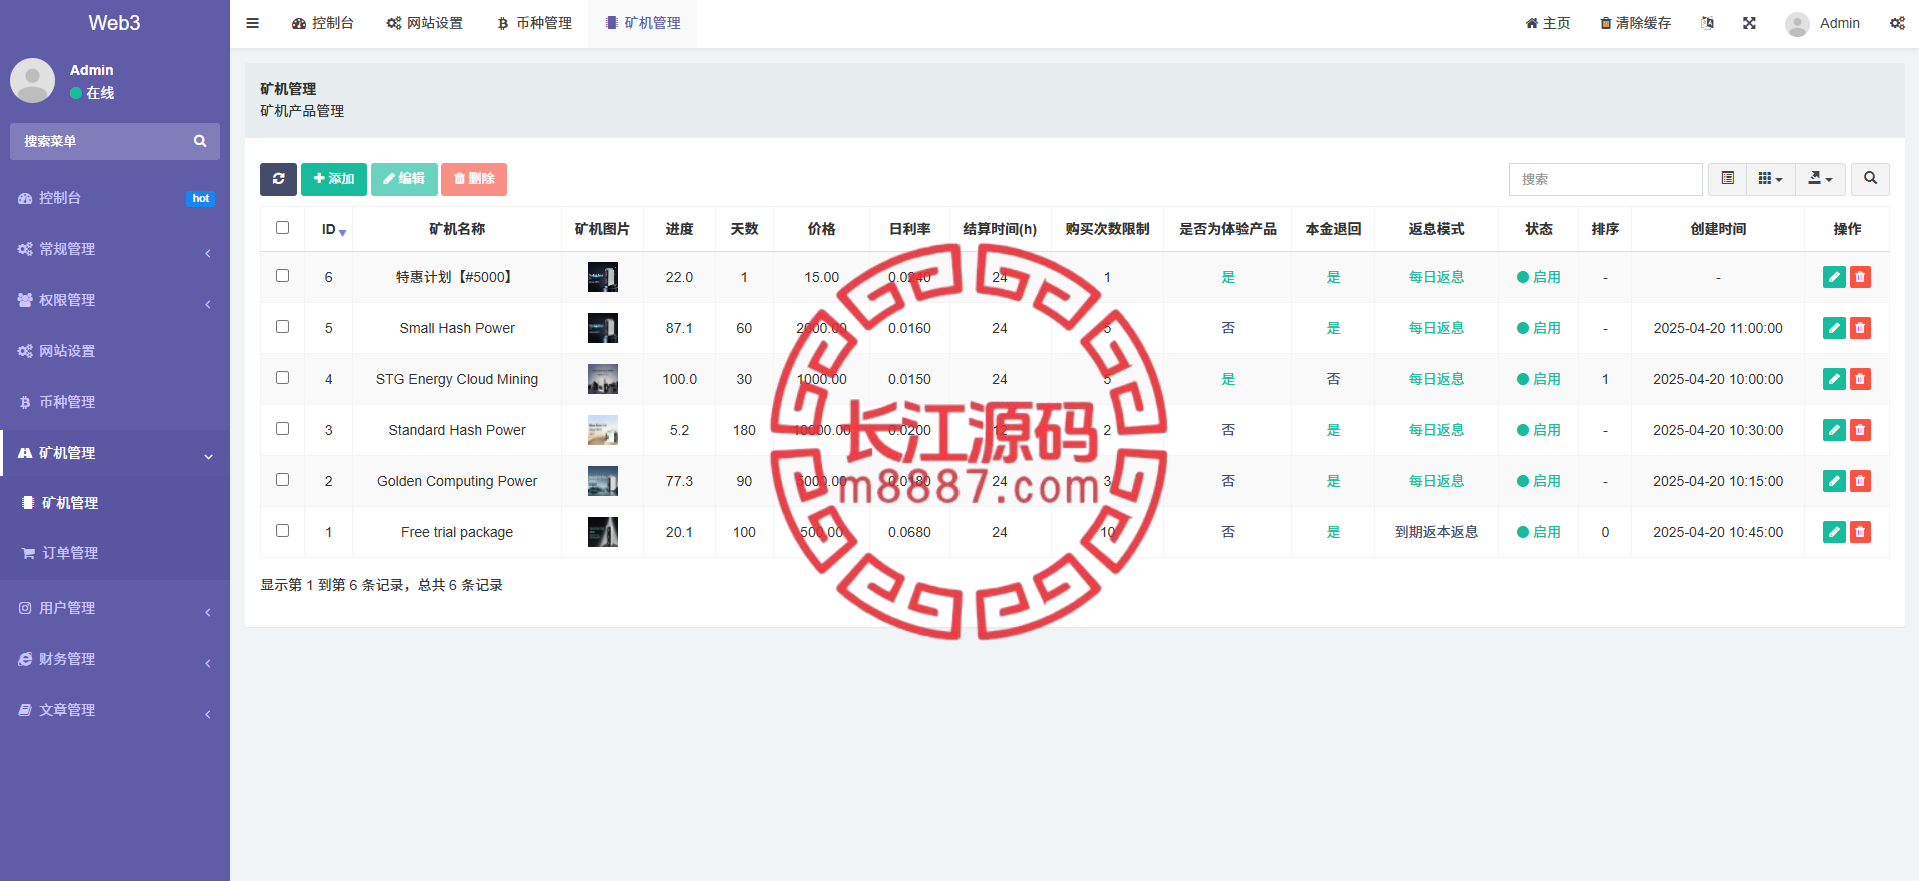Click the red 删除 delete toolbar button
1919x881 pixels.
tap(474, 179)
